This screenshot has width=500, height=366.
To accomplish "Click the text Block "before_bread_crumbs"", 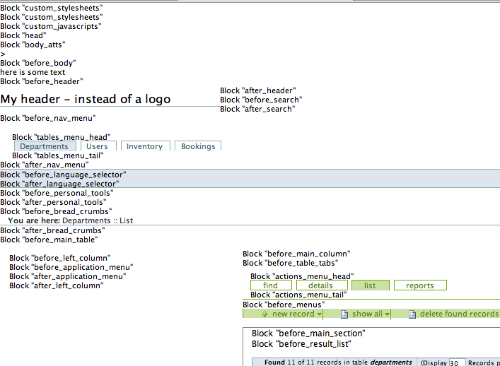I will coord(56,211).
